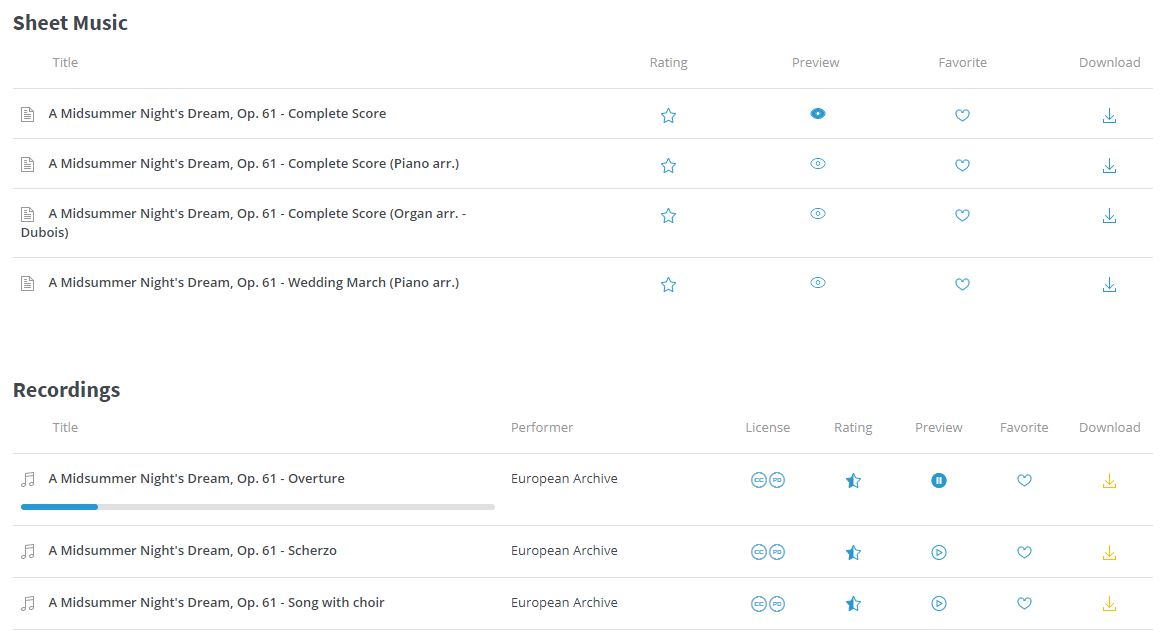Rate the Organ arr. - Dubois score
1170x638 pixels.
669,216
